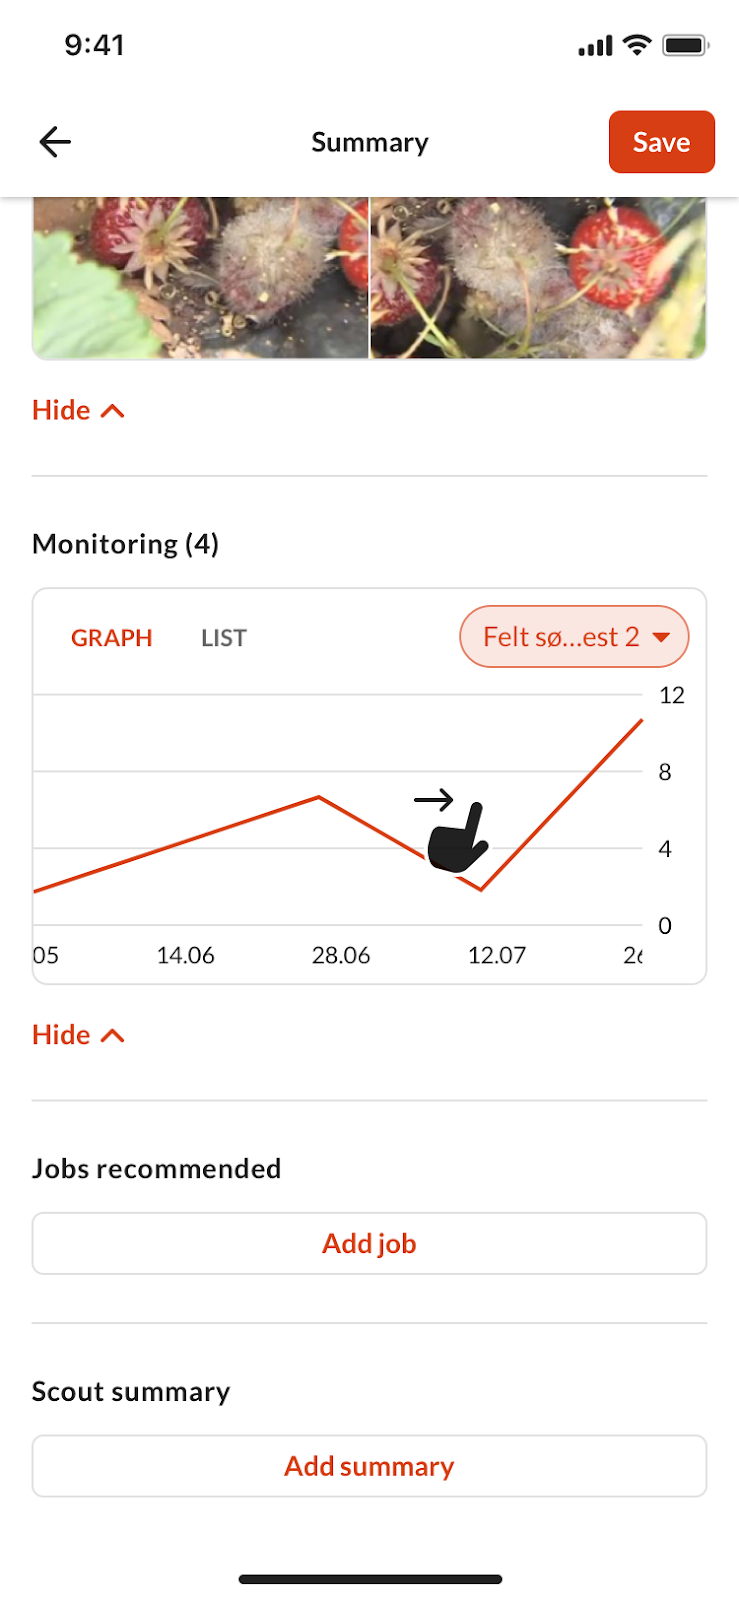This screenshot has height=1600, width=739.
Task: Open the Felt sø...est 2 field dropdown
Action: click(574, 637)
